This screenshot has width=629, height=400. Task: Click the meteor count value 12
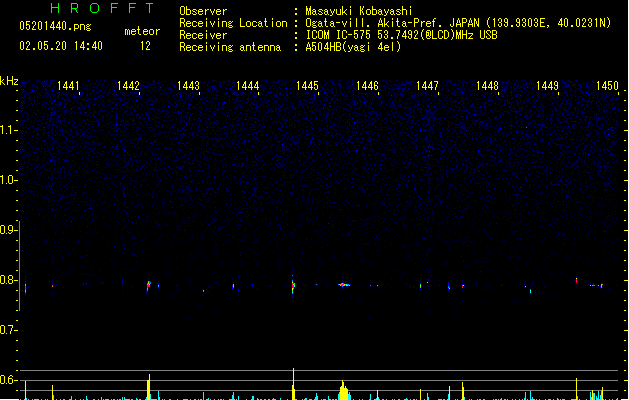[x=145, y=46]
